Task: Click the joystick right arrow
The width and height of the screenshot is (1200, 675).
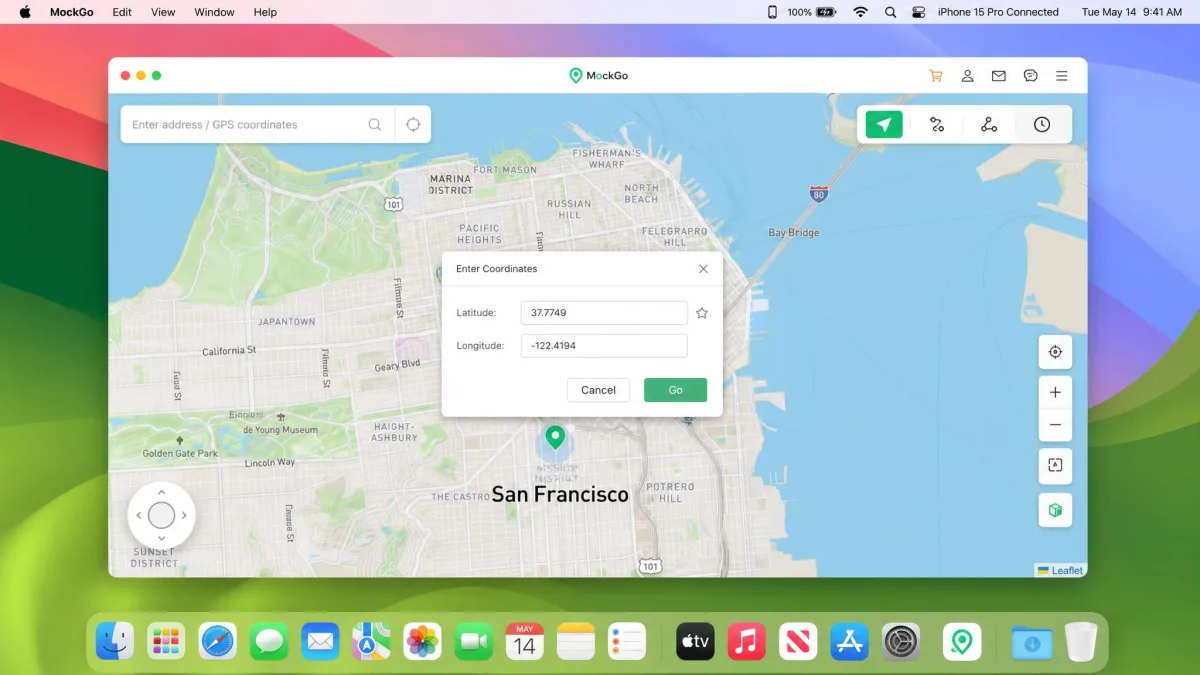Action: click(185, 516)
